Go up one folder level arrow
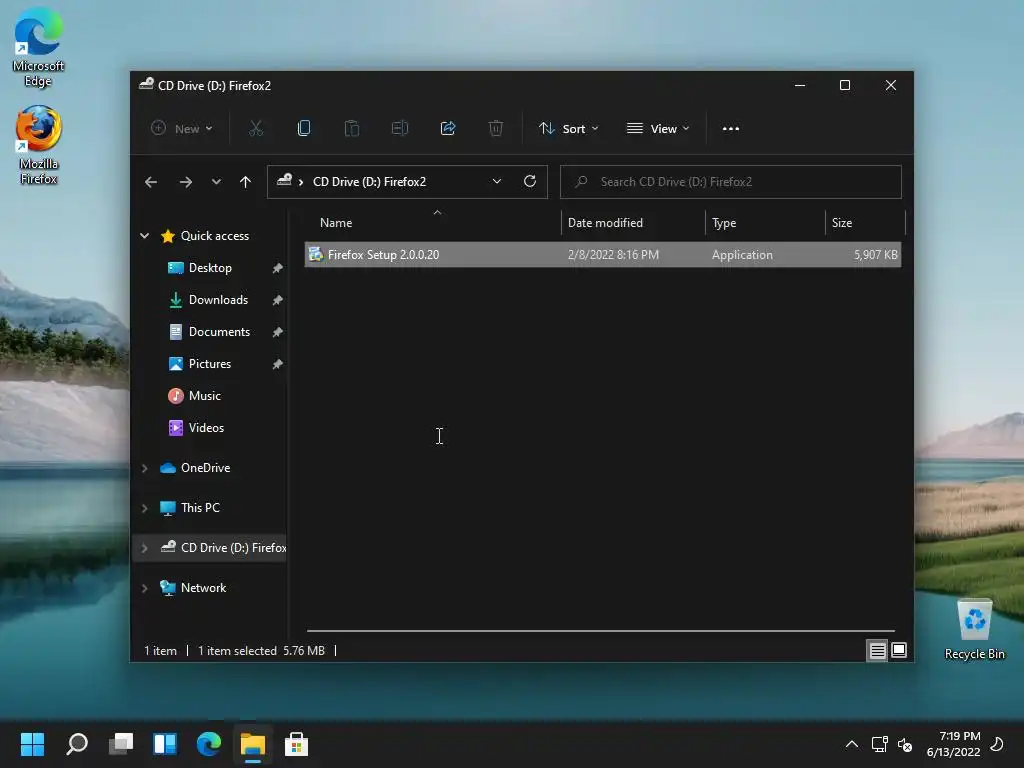 (246, 182)
